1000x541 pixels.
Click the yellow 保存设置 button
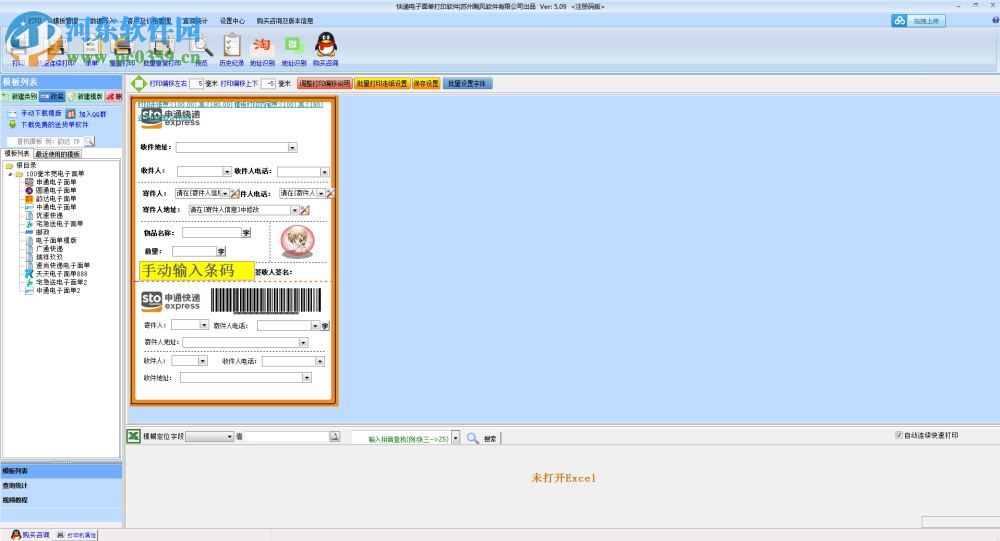425,84
